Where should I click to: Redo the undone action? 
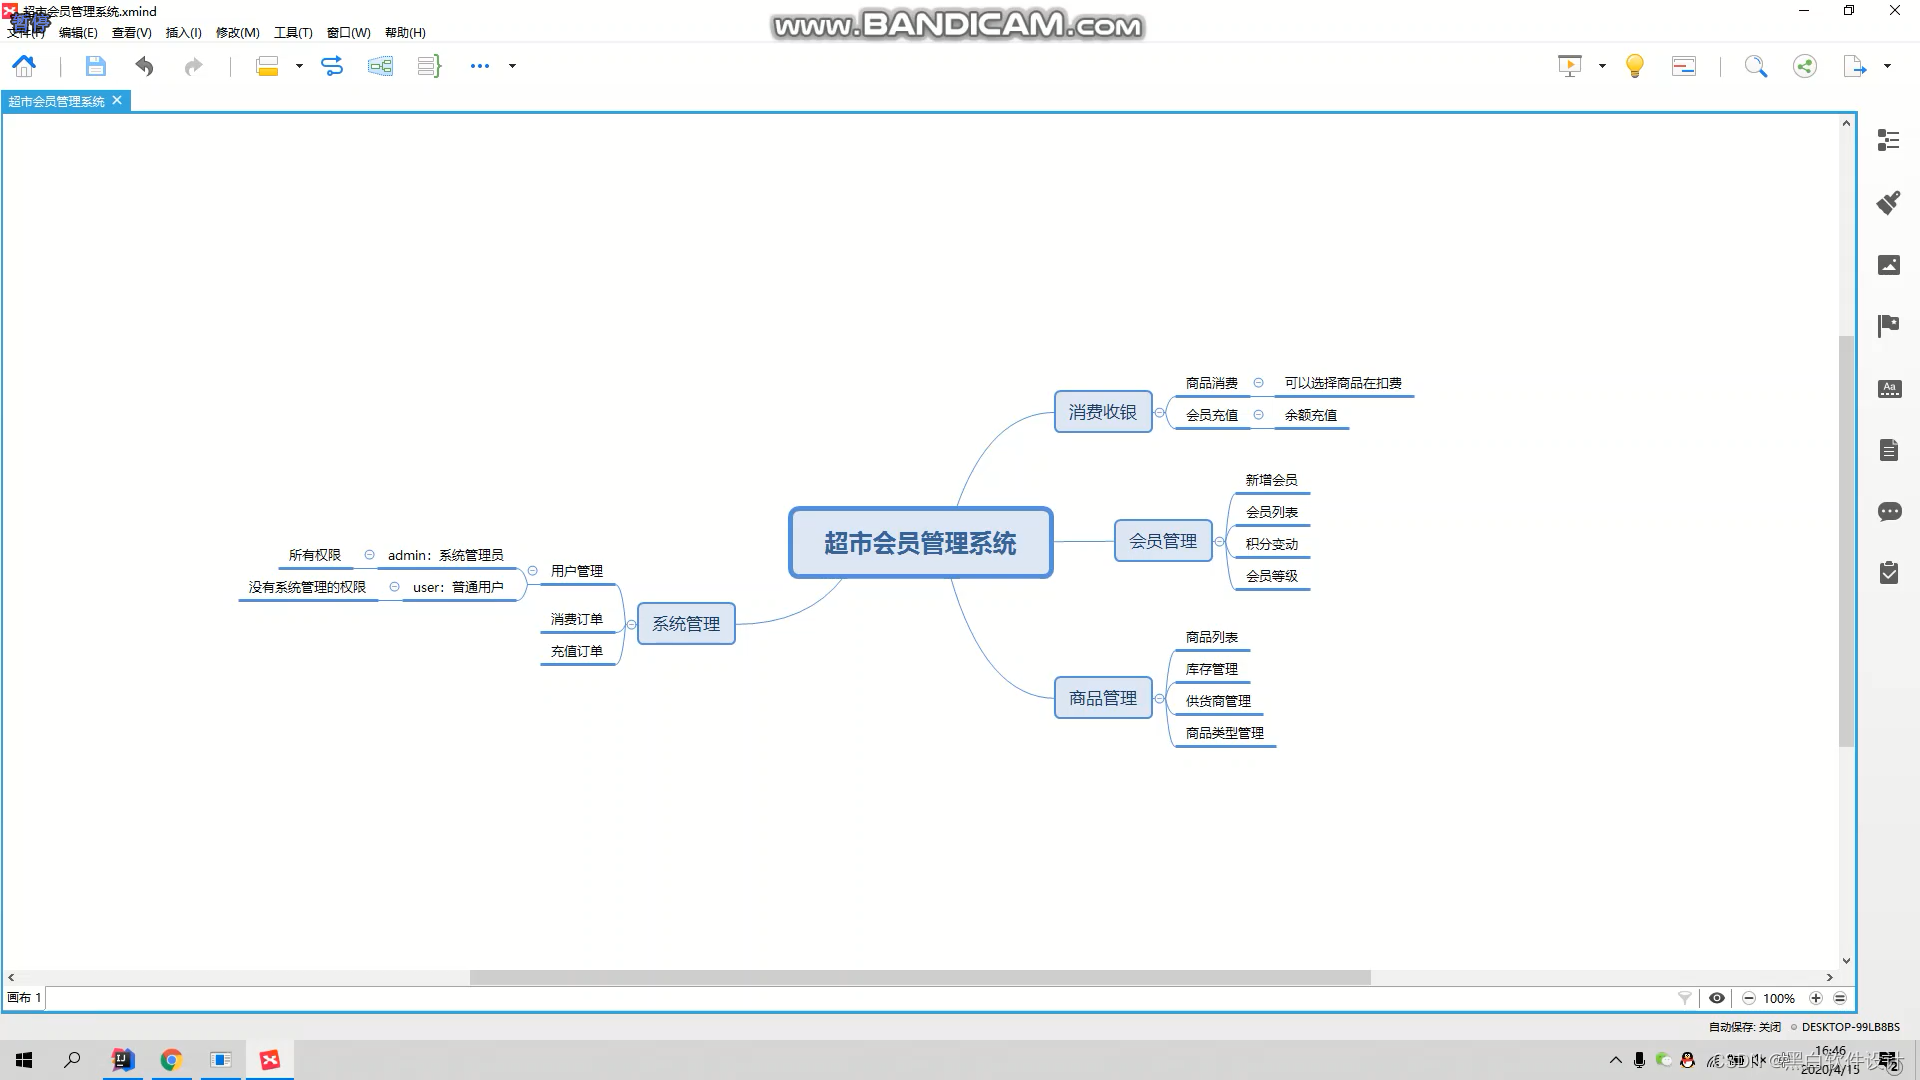coord(193,66)
